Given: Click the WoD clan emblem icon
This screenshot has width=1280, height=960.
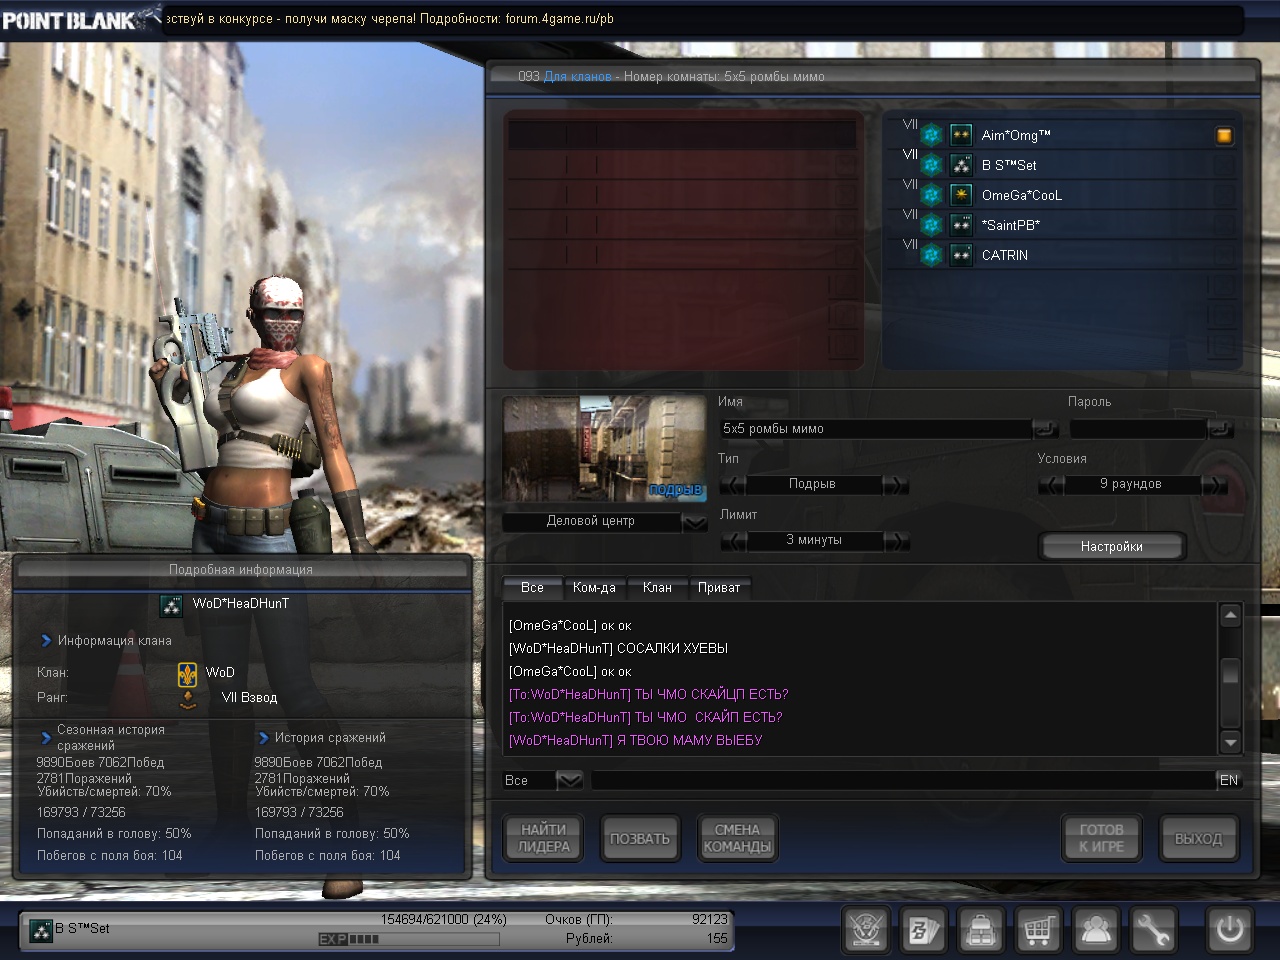Looking at the screenshot, I should click(x=187, y=674).
